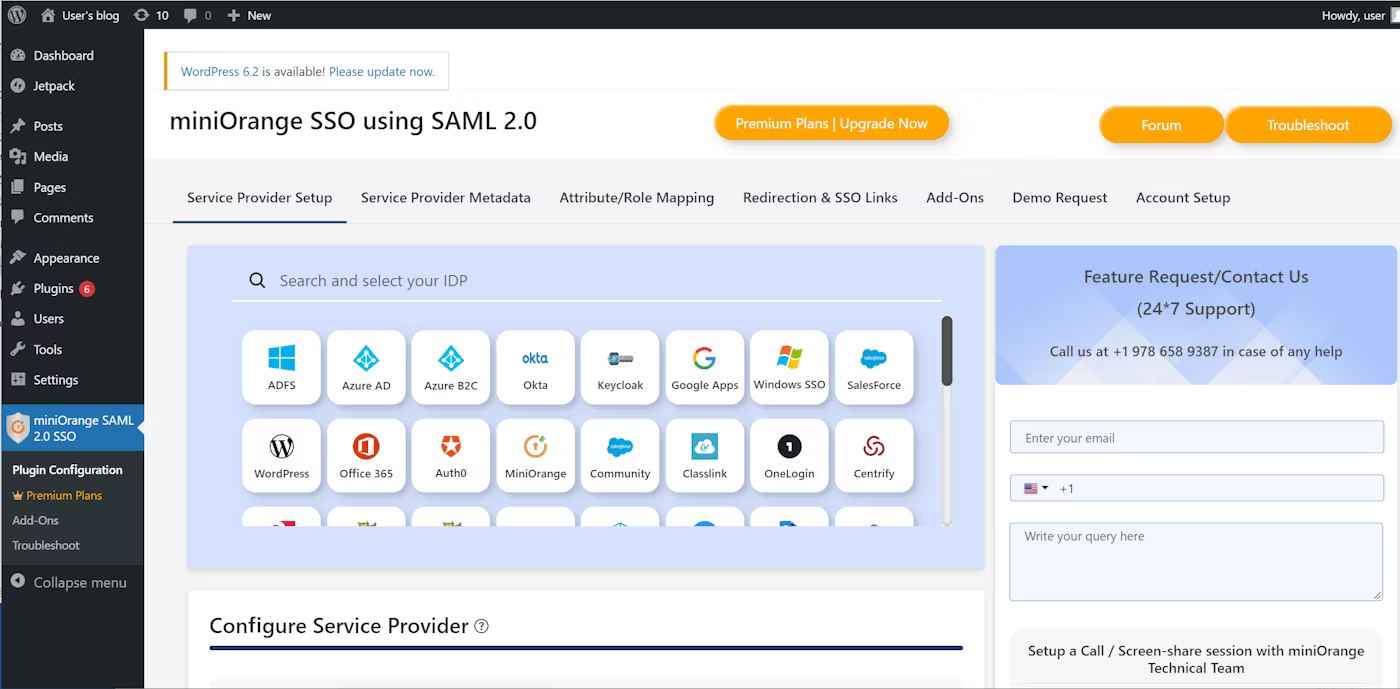Pick the Office 365 provider tile
This screenshot has height=689, width=1400.
point(366,455)
